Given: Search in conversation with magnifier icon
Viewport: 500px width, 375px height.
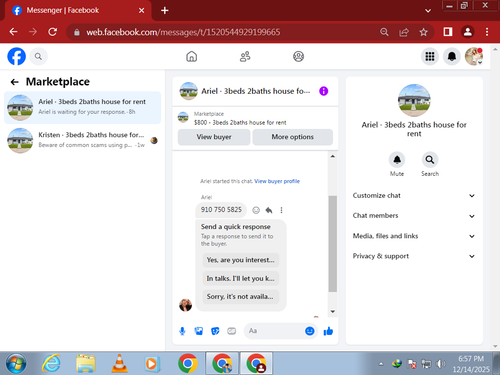Looking at the screenshot, I should [x=430, y=160].
